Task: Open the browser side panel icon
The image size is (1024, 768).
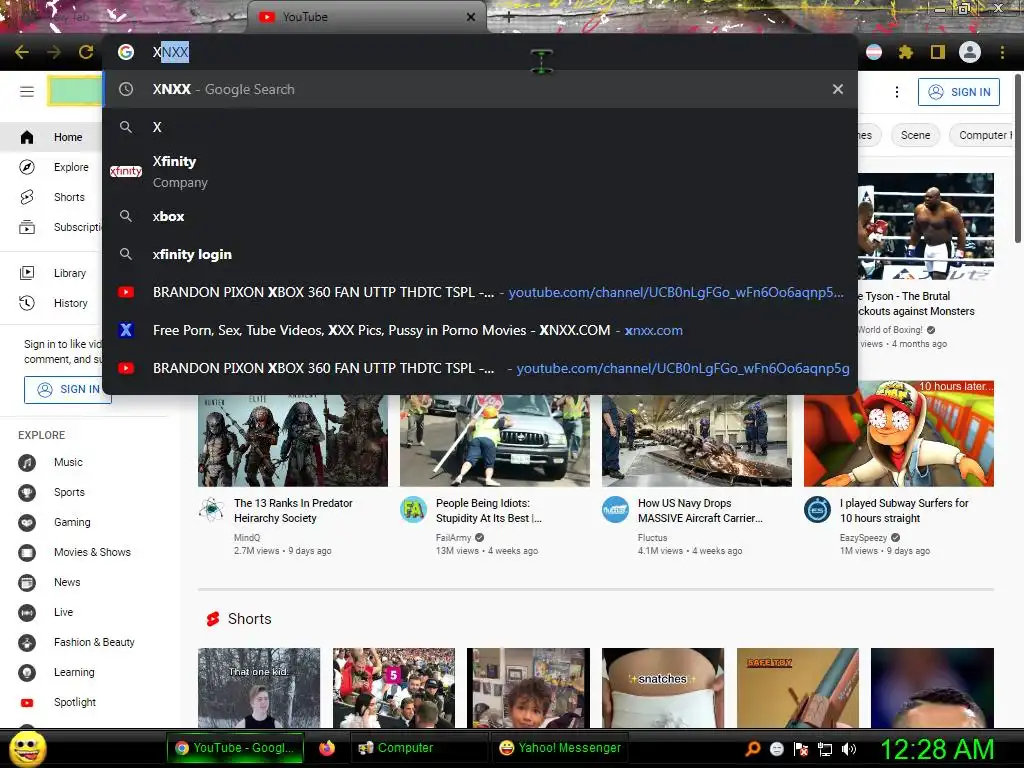Action: pos(937,52)
